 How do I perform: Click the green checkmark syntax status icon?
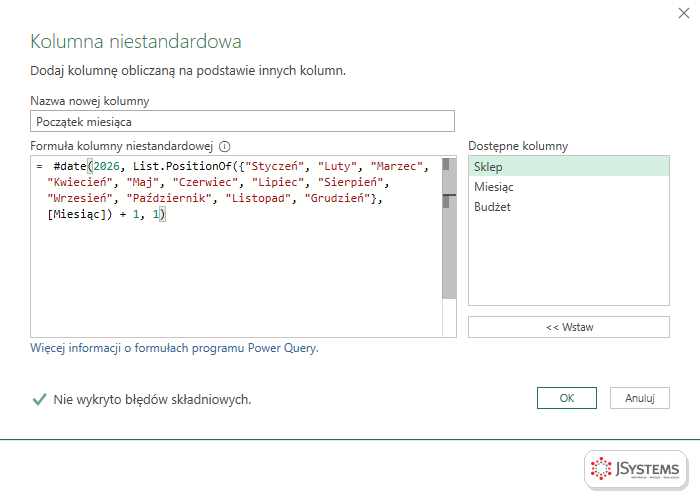pyautogui.click(x=39, y=399)
